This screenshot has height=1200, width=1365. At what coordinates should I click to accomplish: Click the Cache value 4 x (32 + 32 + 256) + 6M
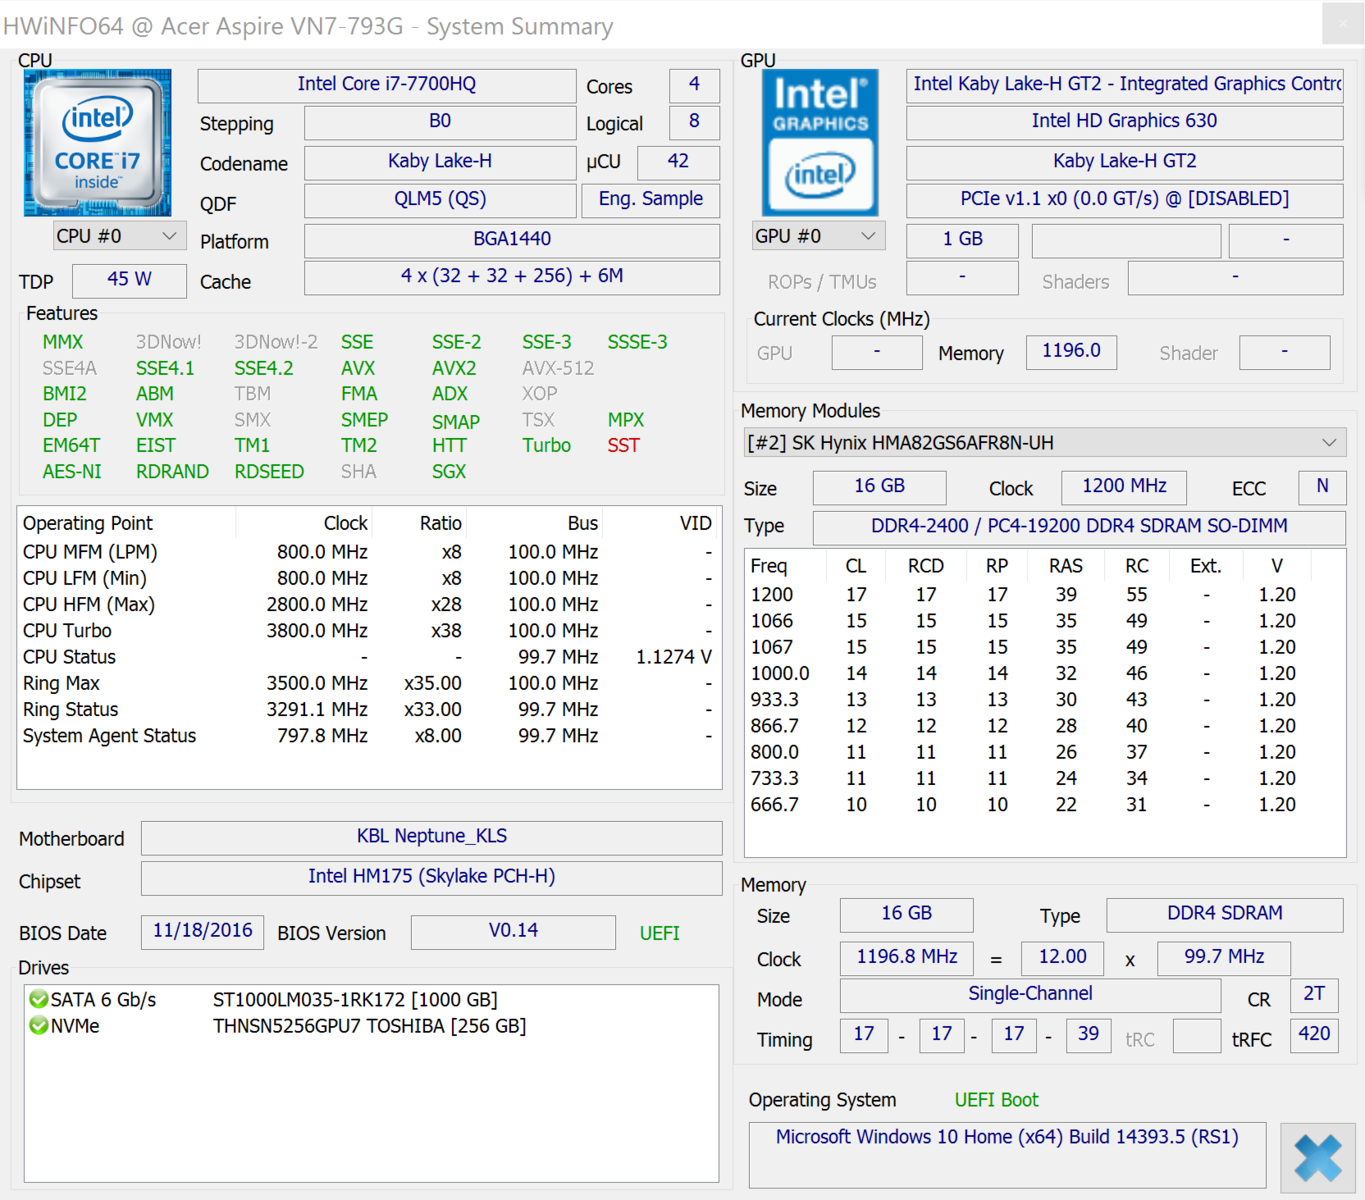click(x=512, y=277)
